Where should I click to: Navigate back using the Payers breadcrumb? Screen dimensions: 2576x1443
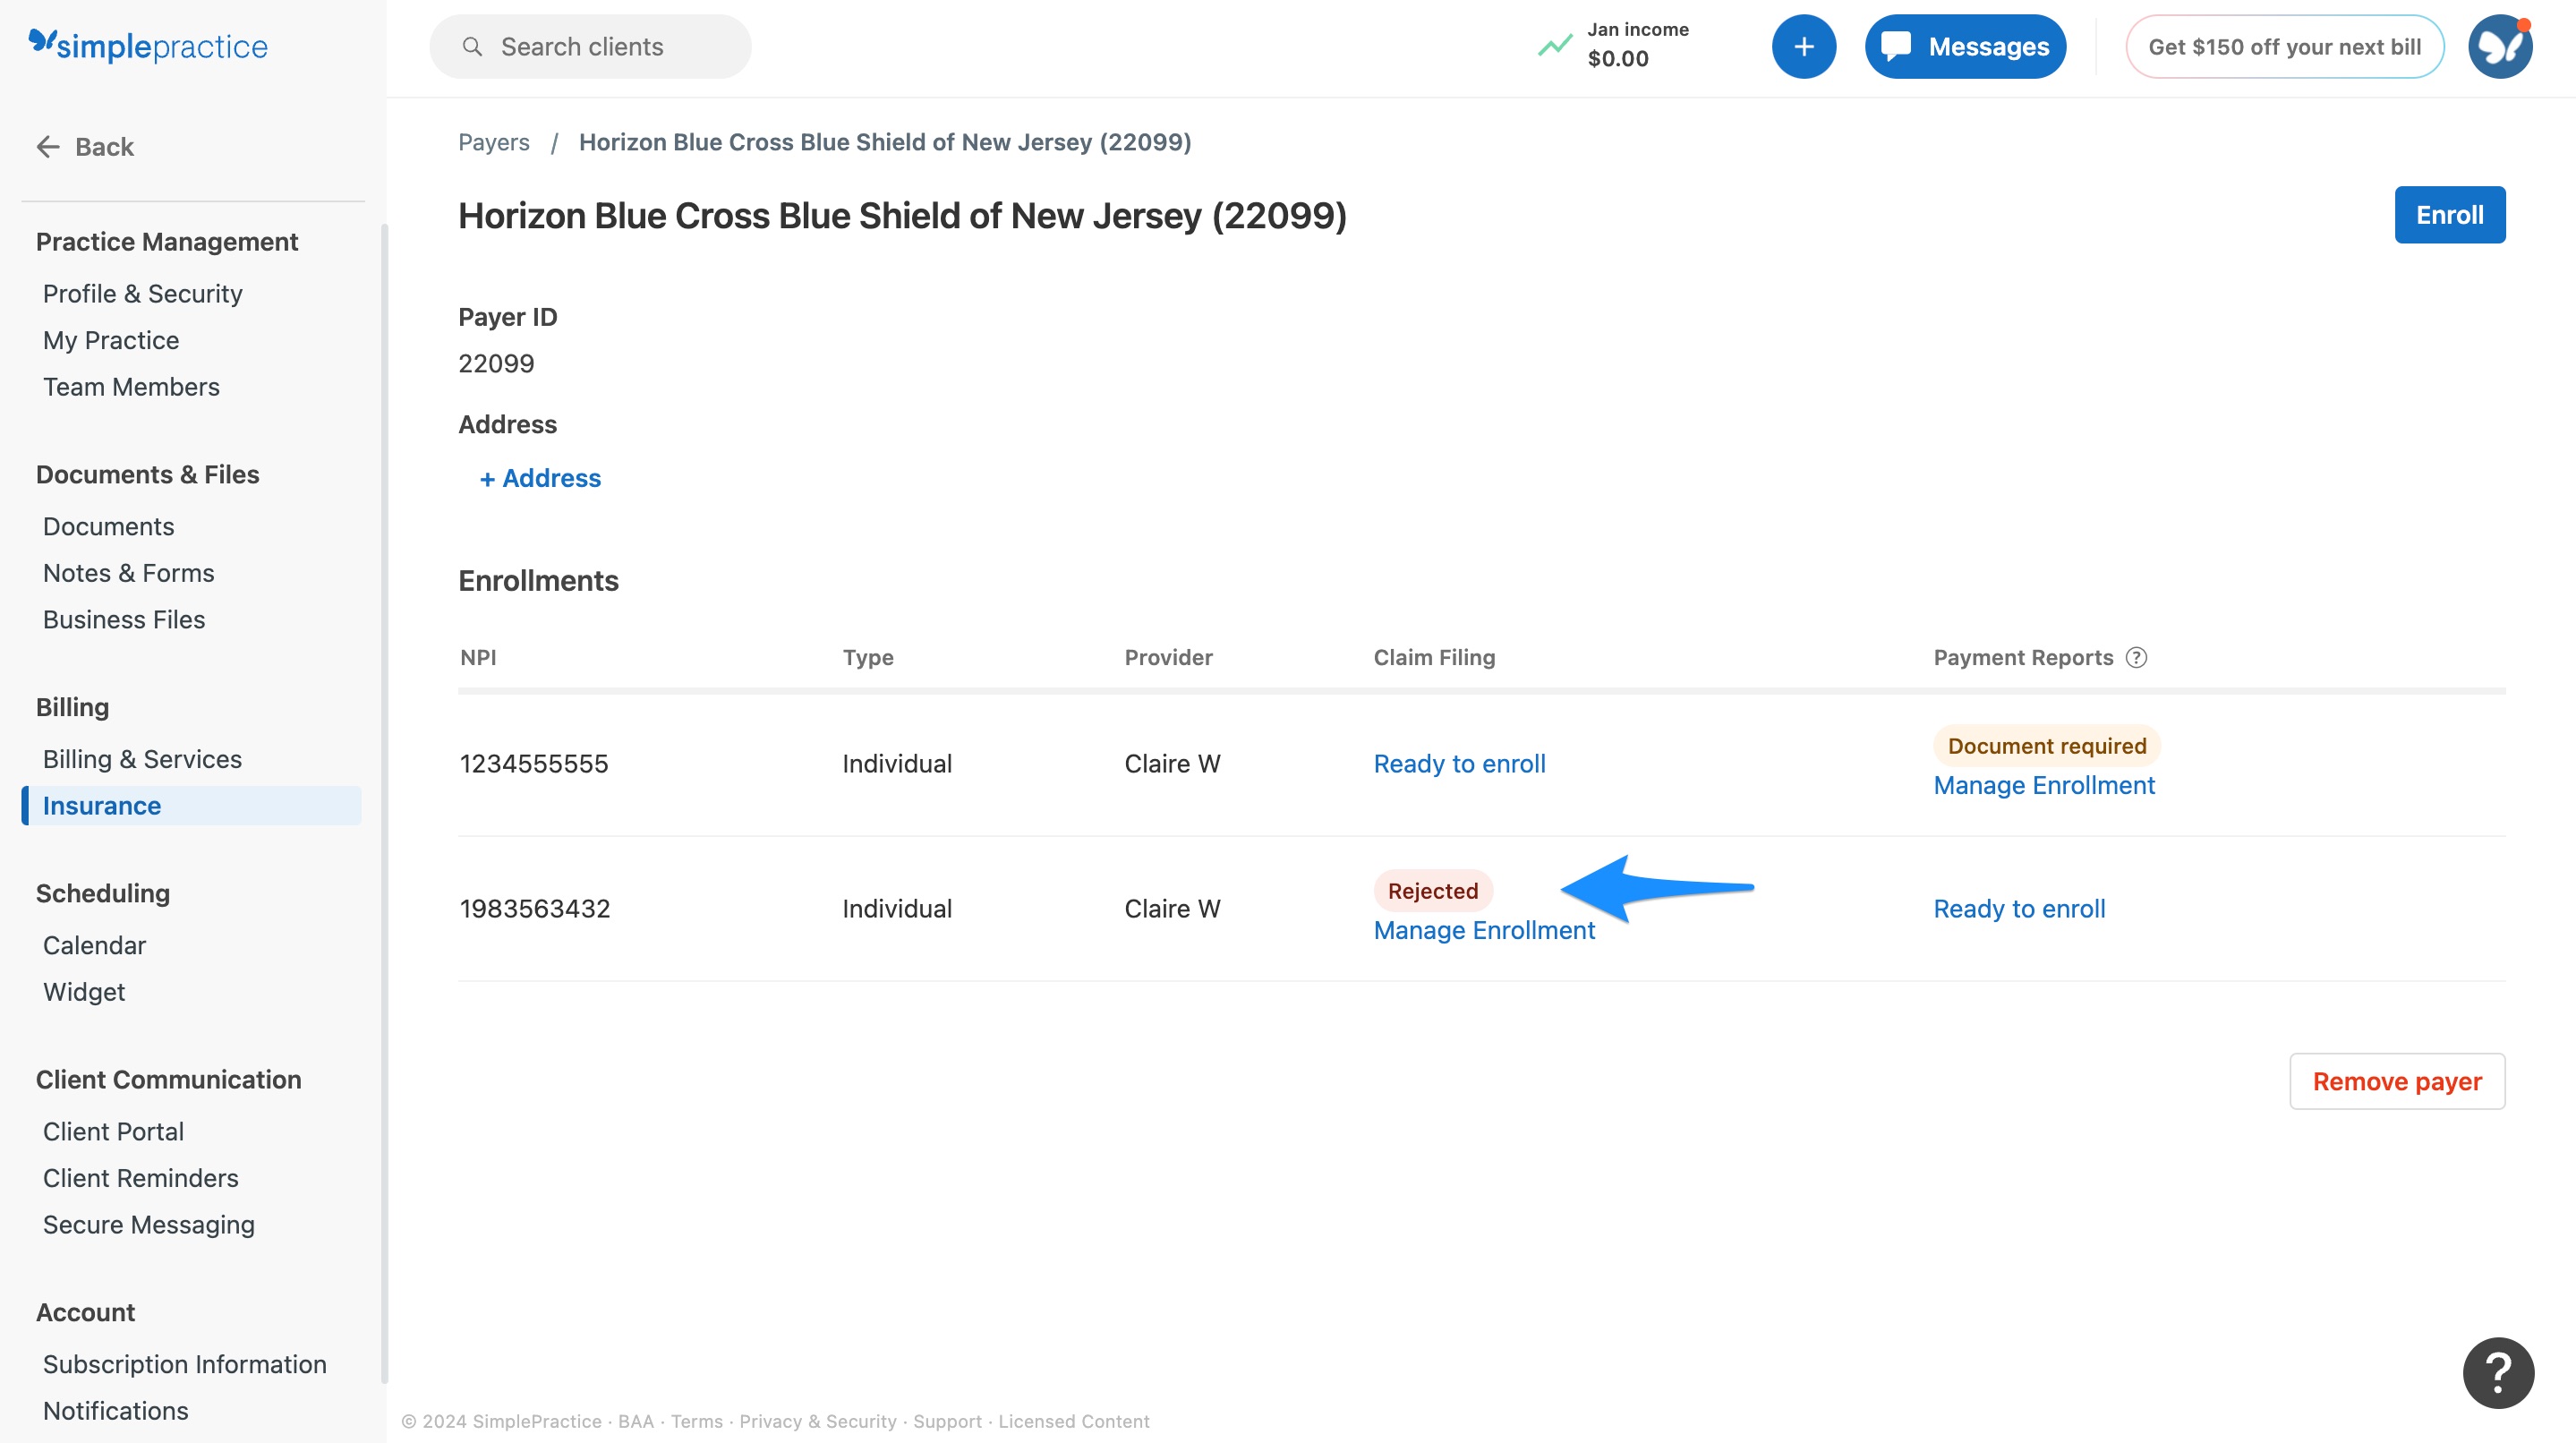tap(493, 142)
